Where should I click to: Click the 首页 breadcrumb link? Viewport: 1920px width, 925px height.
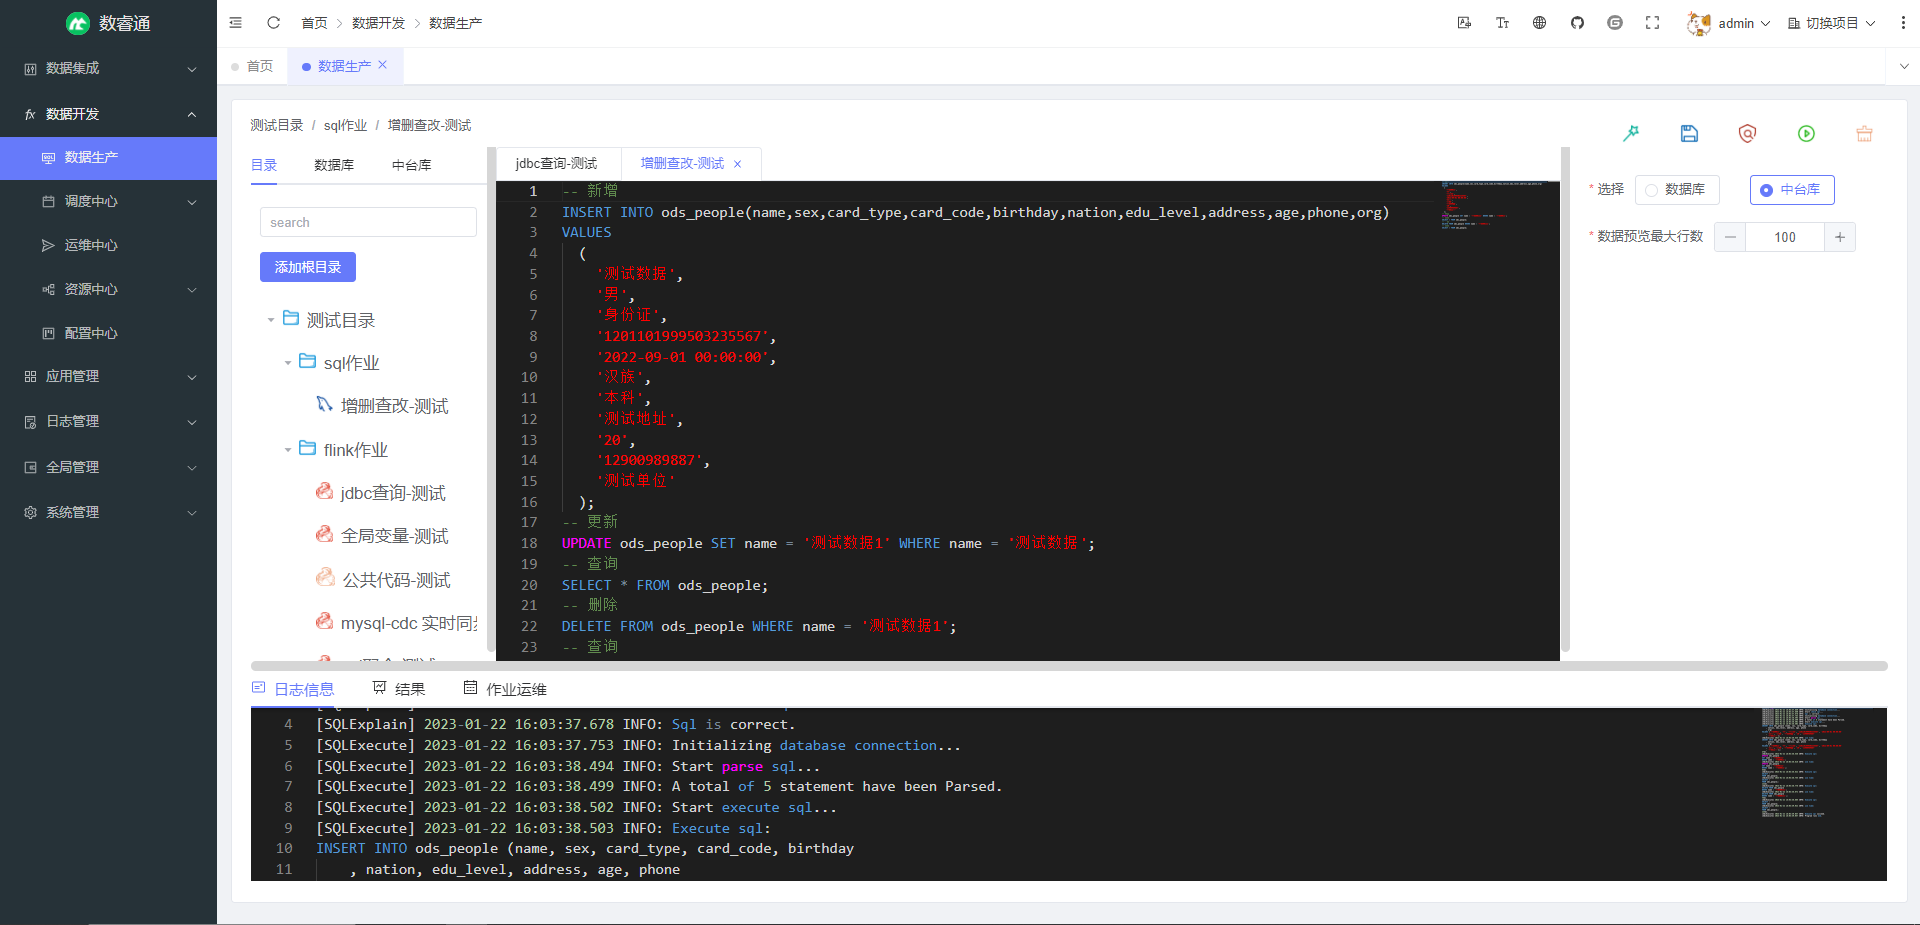coord(314,23)
